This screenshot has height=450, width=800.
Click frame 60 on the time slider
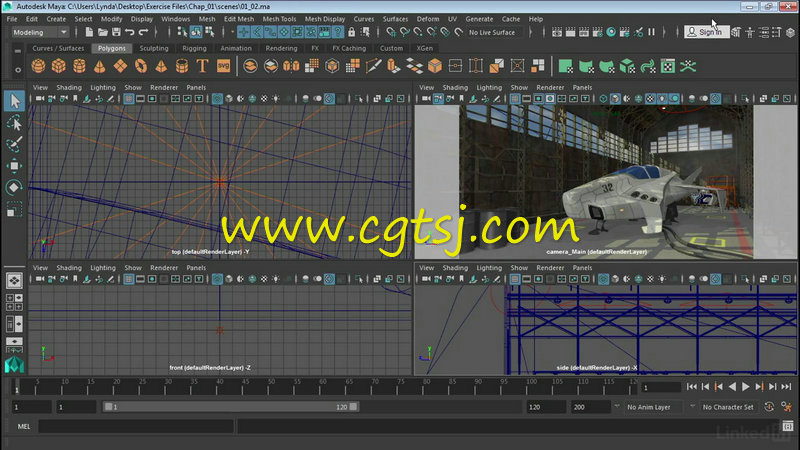(x=322, y=387)
